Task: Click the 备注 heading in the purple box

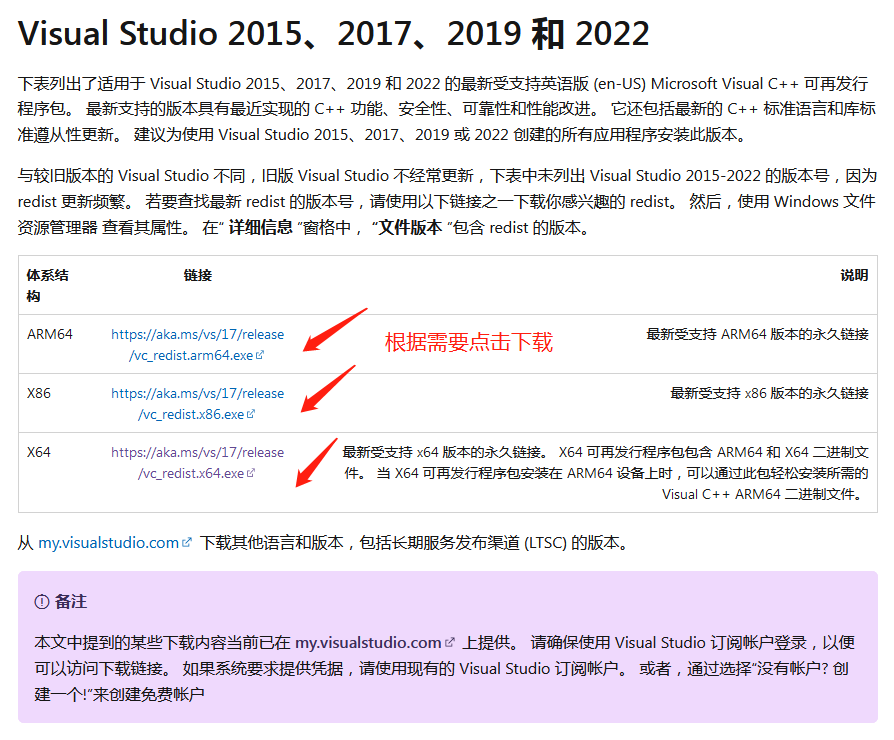Action: [x=73, y=600]
